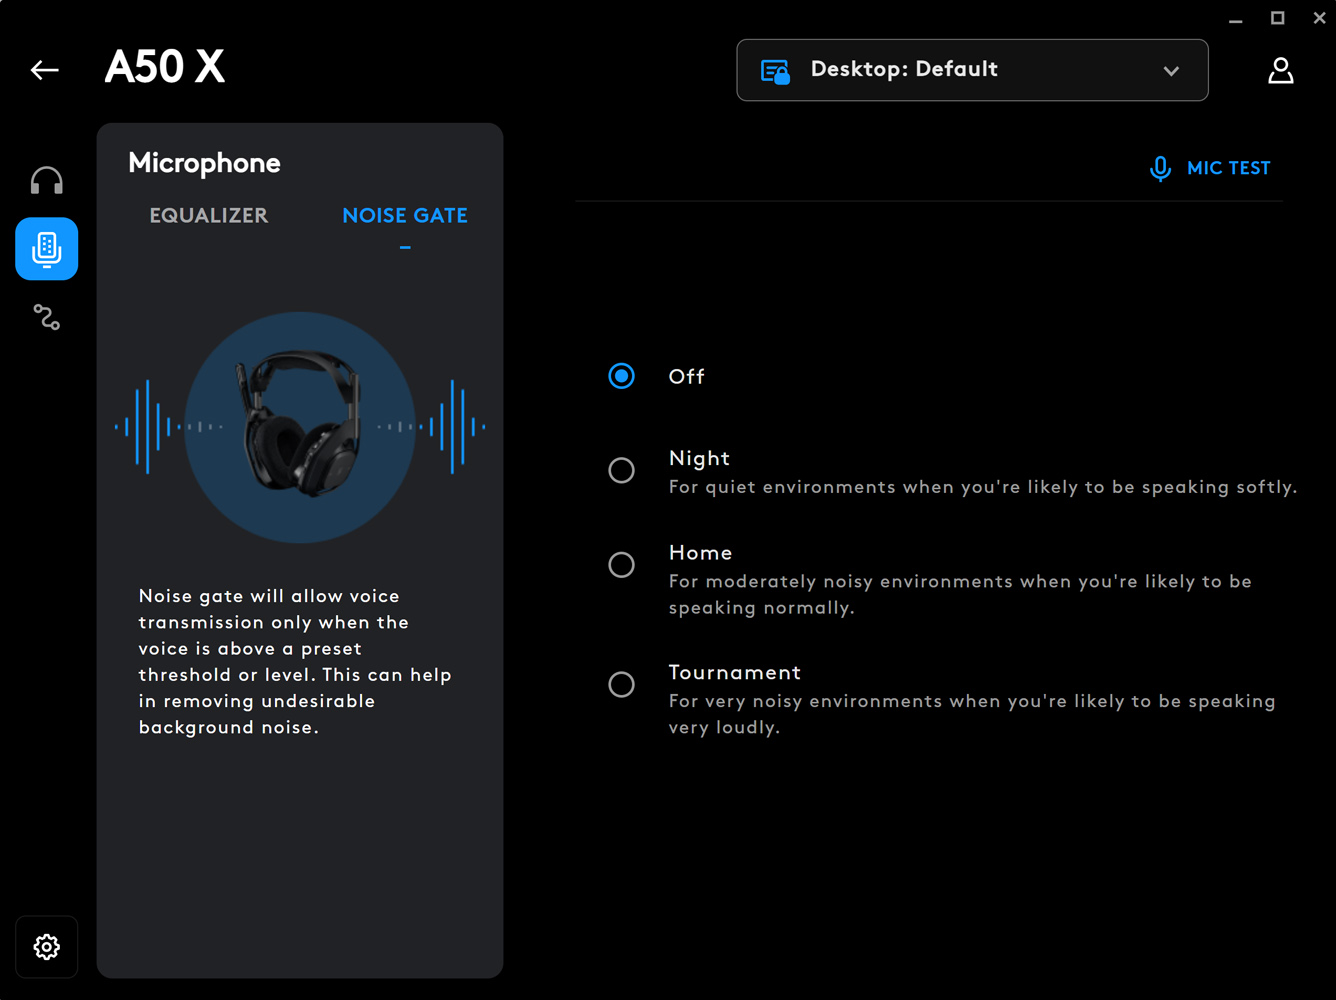Close the G HUB window

(1319, 18)
